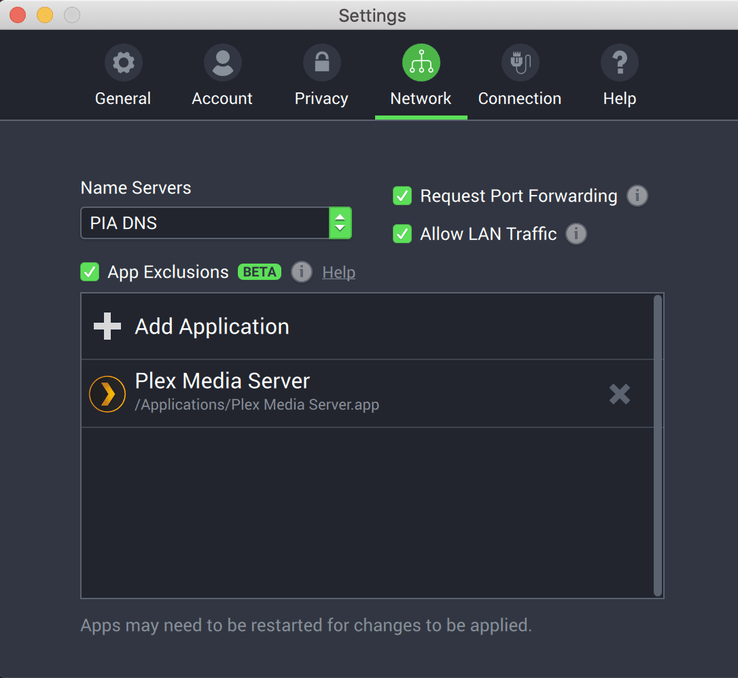Disable Request Port Forwarding checkbox
738x678 pixels.
click(x=402, y=196)
